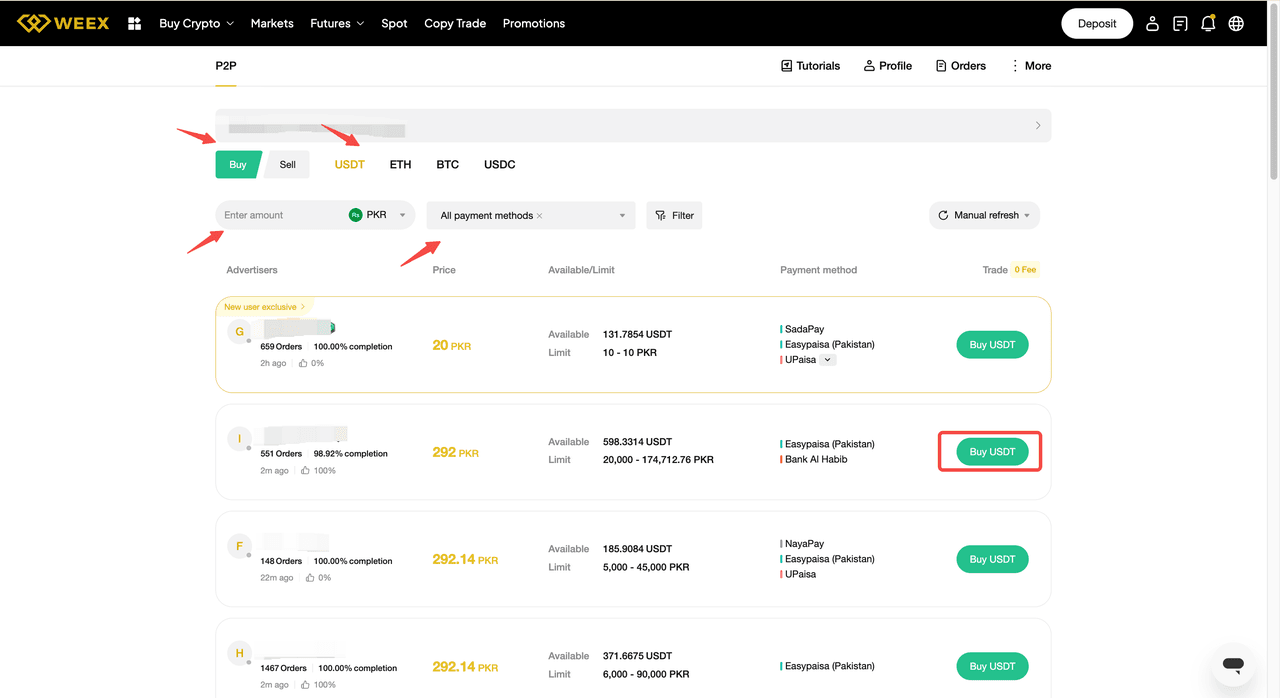Click thumbs-up icon on first advertiser
The width and height of the screenshot is (1280, 698).
coord(305,363)
